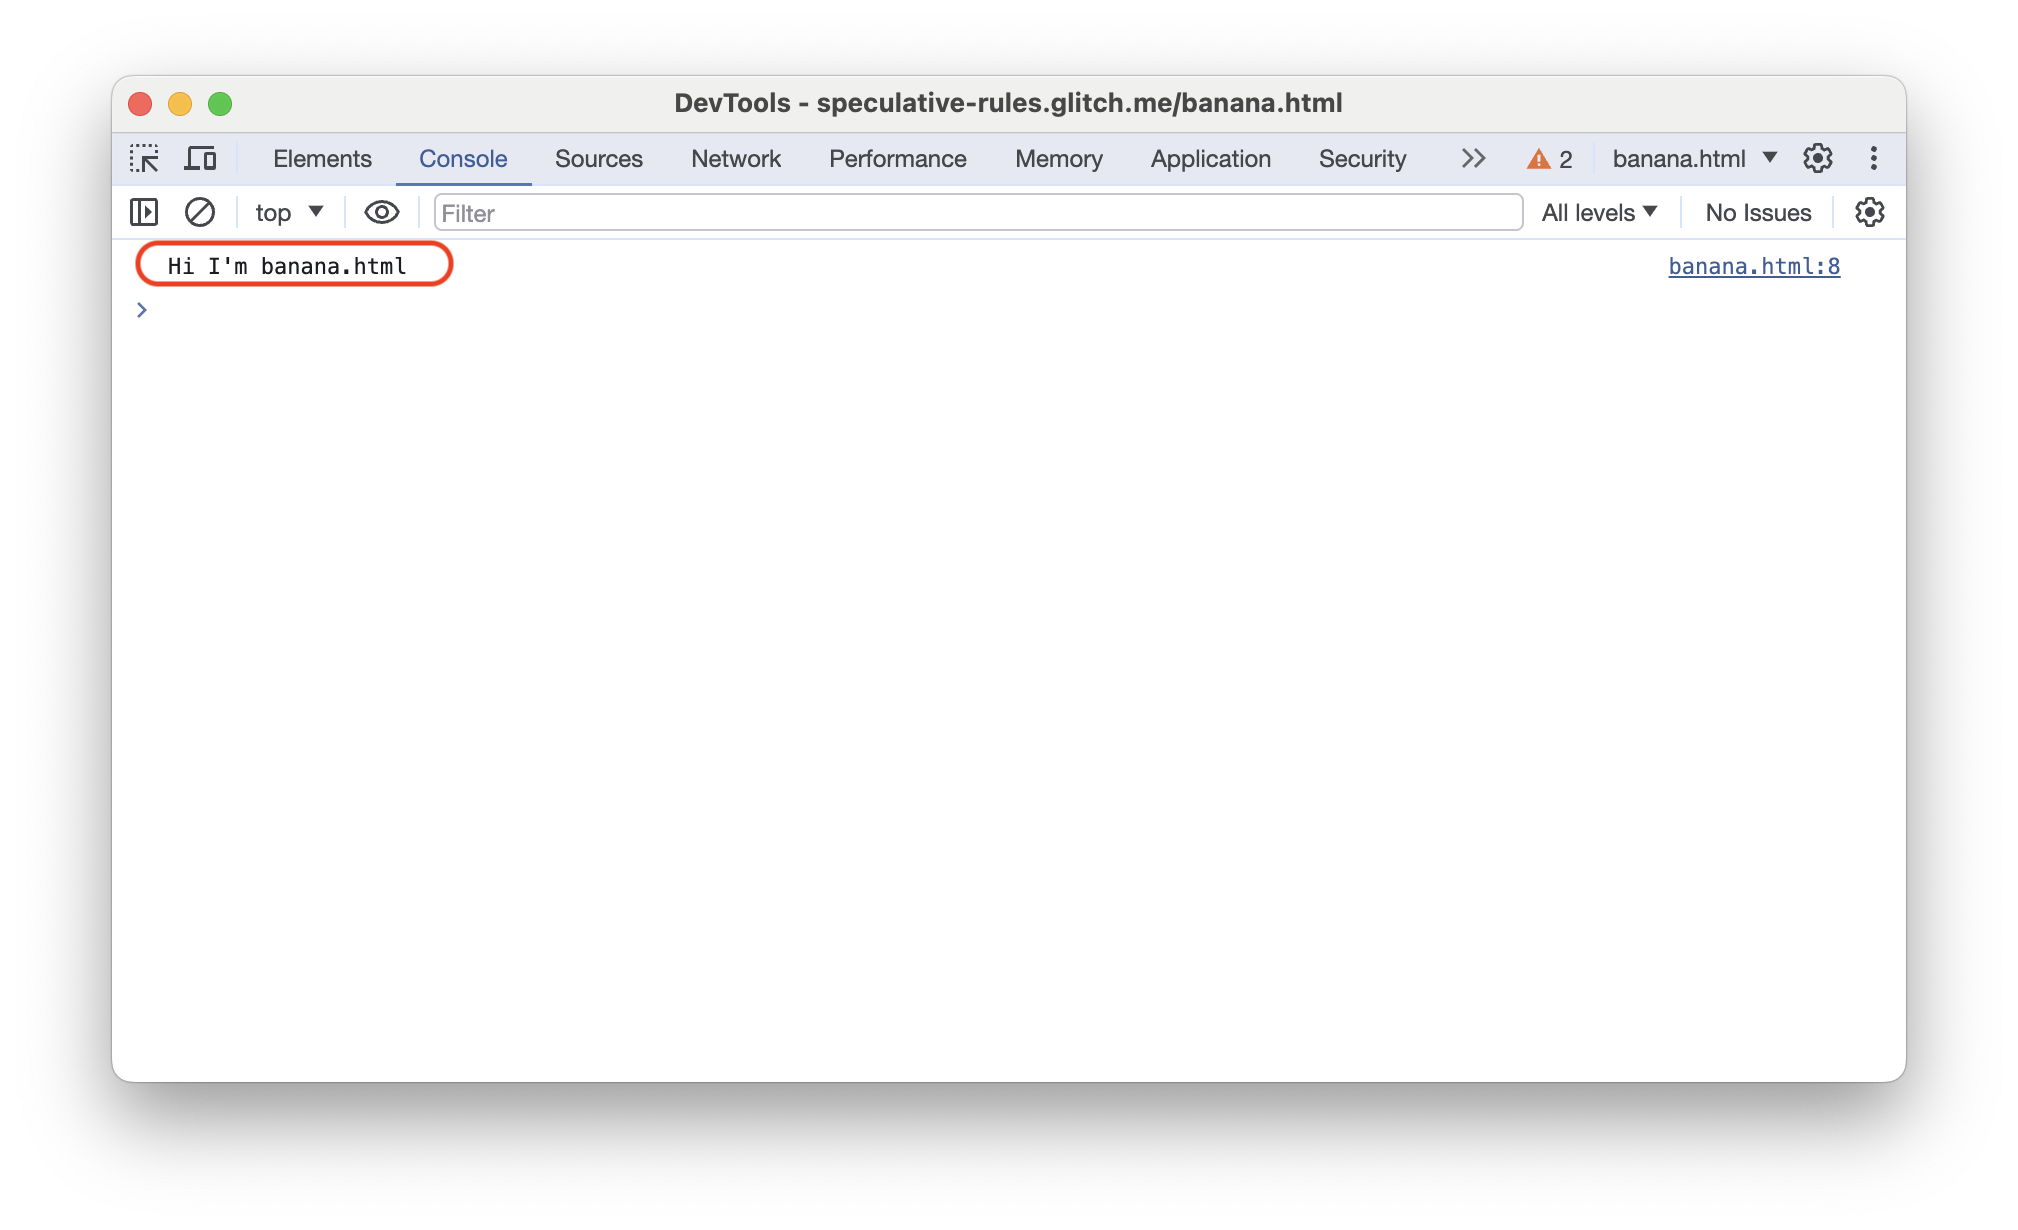The width and height of the screenshot is (2018, 1230).
Task: Select the Console tab
Action: pyautogui.click(x=463, y=160)
